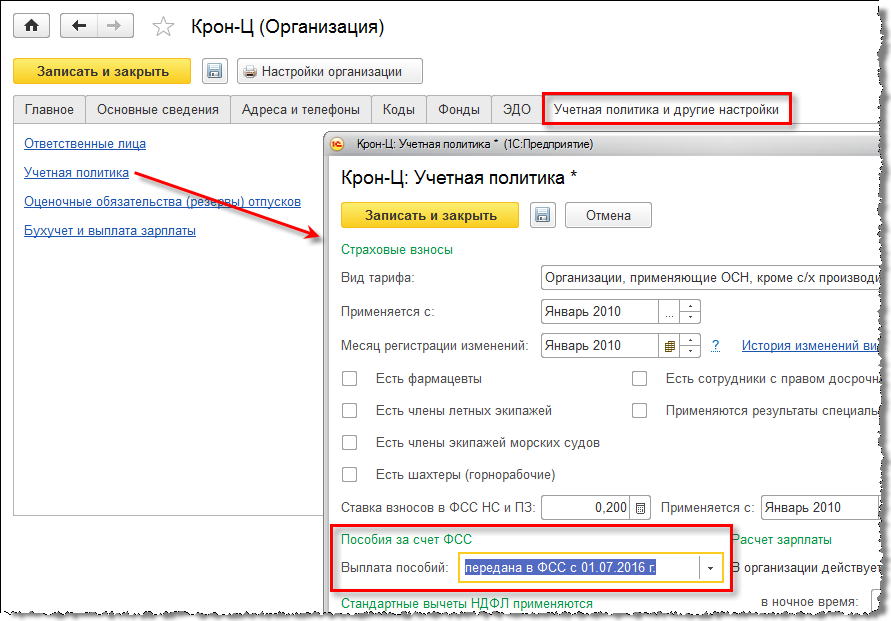The height and width of the screenshot is (621, 891).
Task: Click Стандартные вычеты НДФЛ применяются heading
Action: (x=467, y=603)
